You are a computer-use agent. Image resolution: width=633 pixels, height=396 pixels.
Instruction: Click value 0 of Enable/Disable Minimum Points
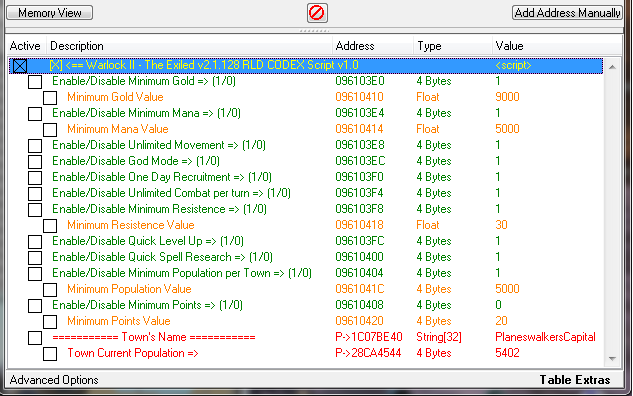(x=498, y=305)
